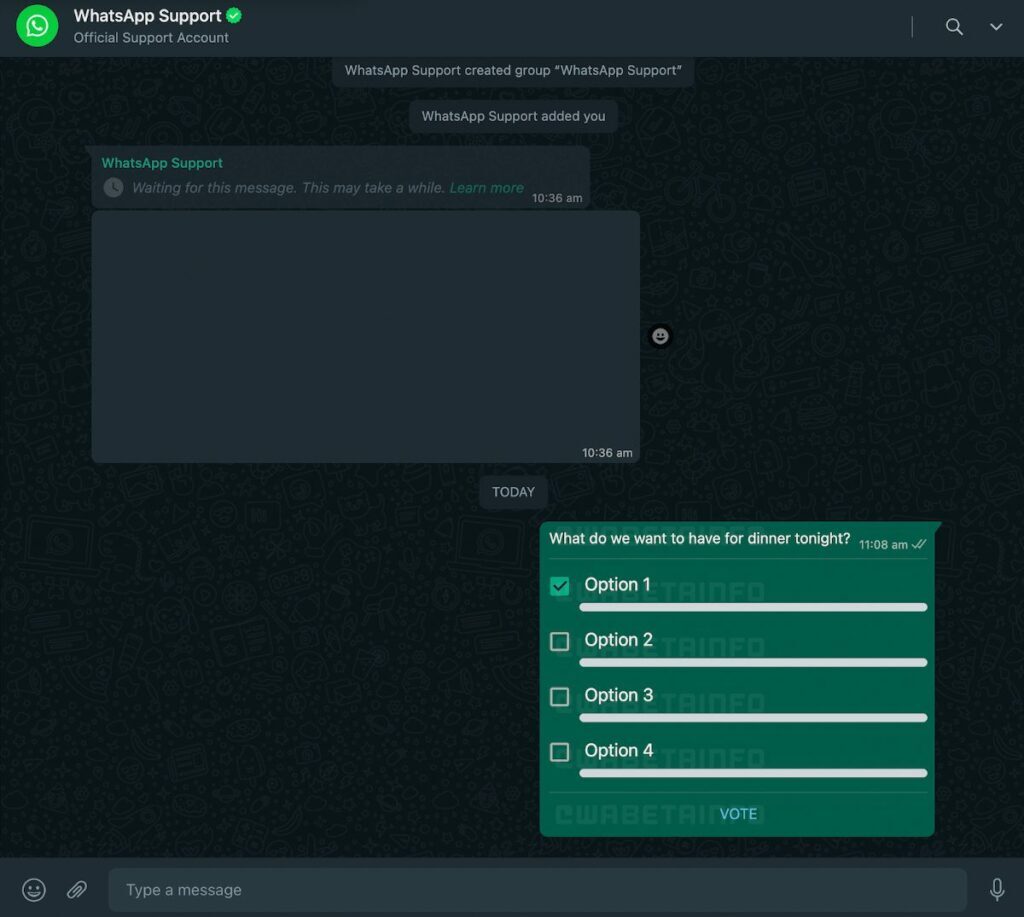The height and width of the screenshot is (917, 1024).
Task: Focus the Type a message field
Action: point(537,889)
